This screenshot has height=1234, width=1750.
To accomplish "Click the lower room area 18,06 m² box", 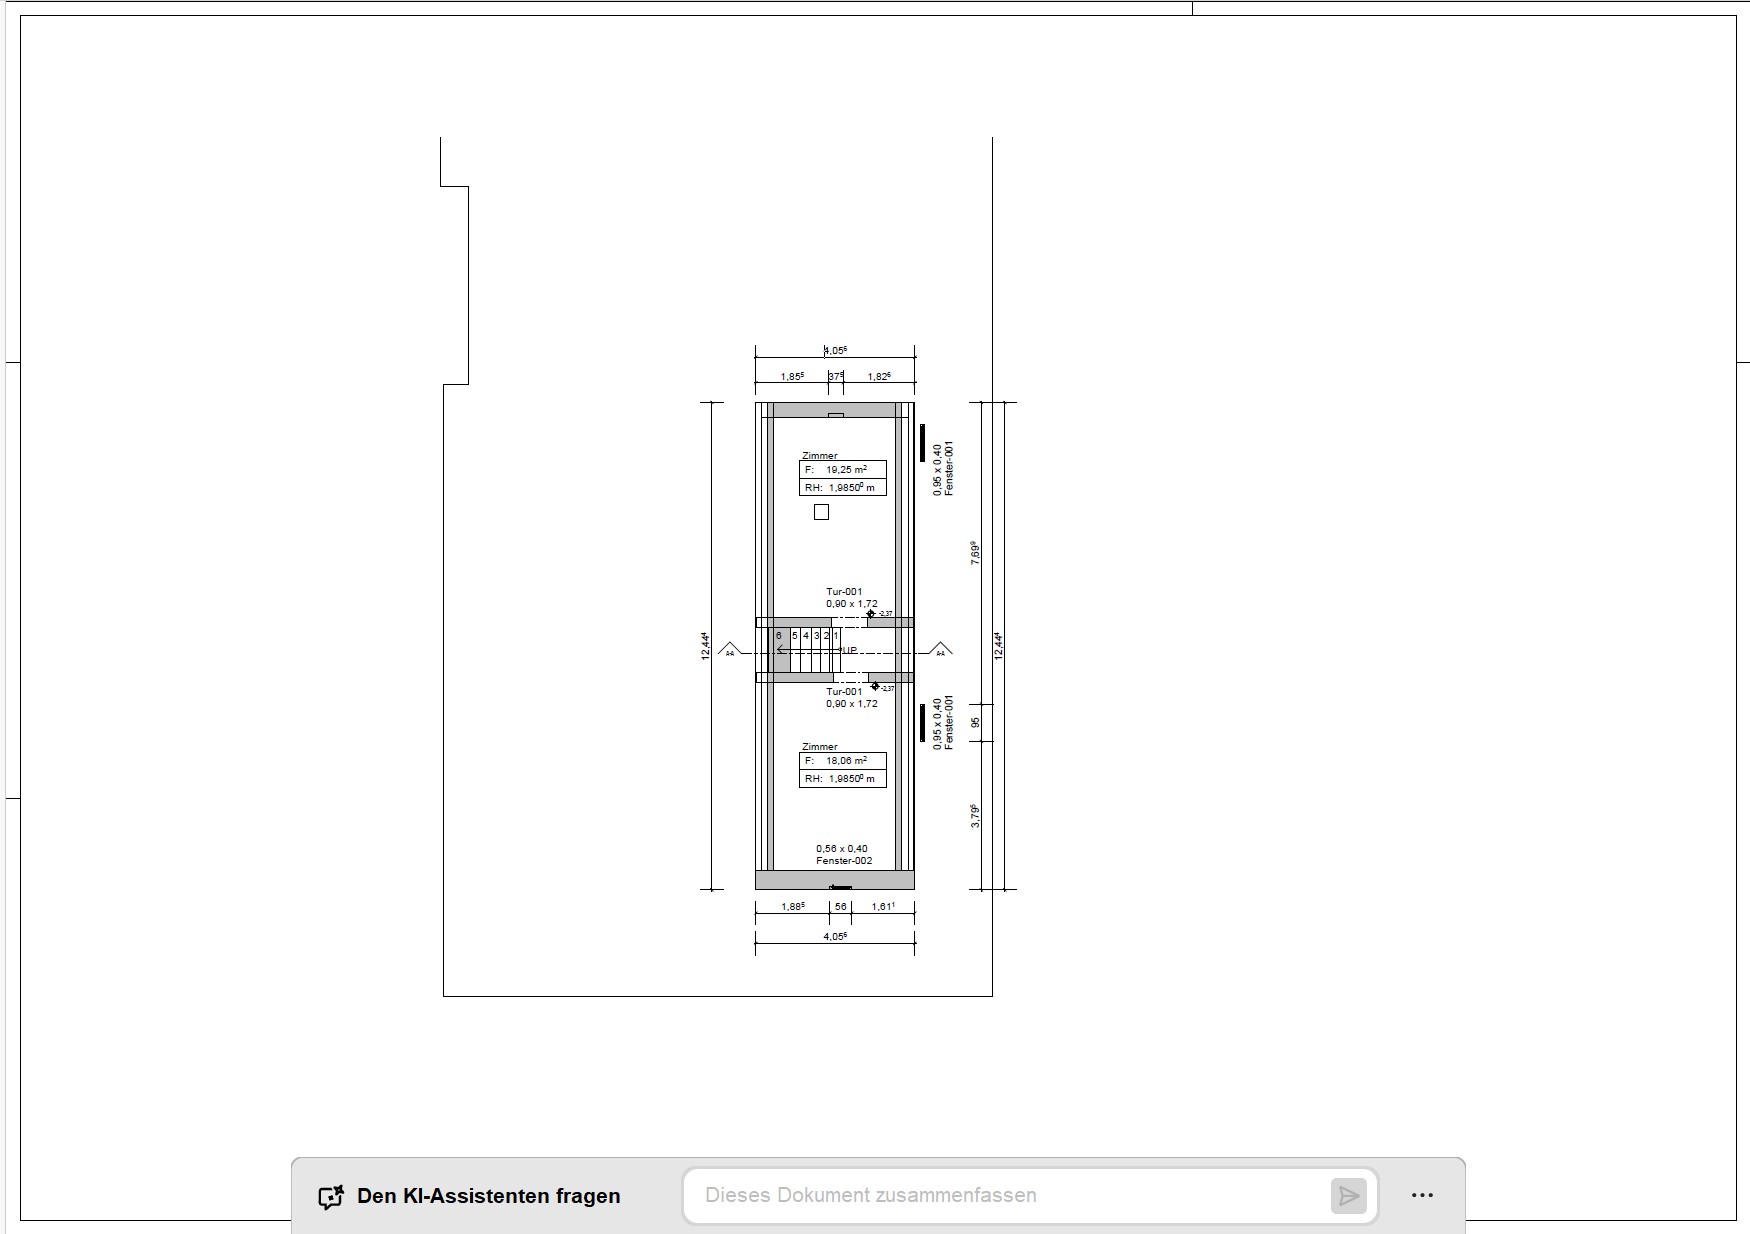I will [x=842, y=761].
